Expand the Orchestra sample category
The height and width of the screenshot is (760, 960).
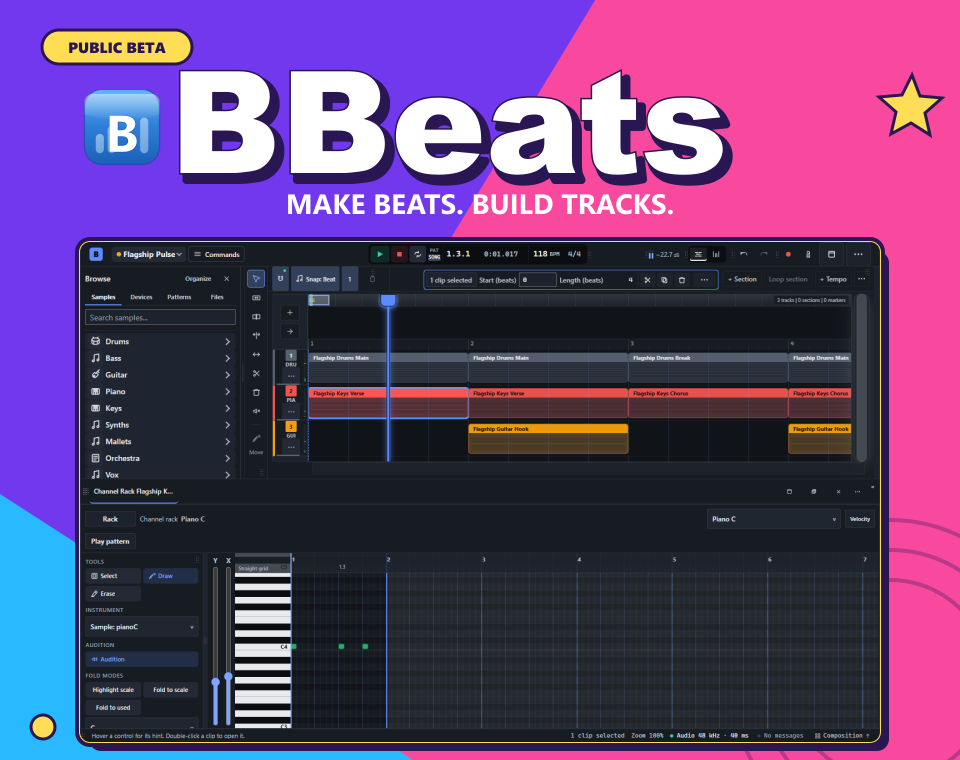point(160,458)
